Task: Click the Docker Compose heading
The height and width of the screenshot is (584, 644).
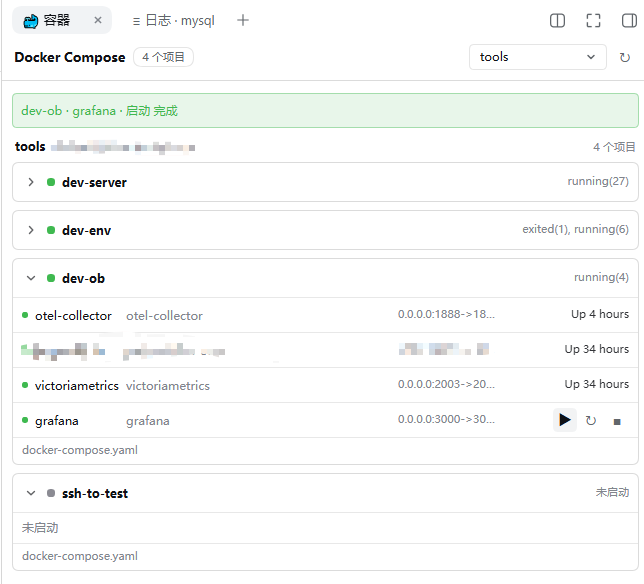Action: (69, 57)
